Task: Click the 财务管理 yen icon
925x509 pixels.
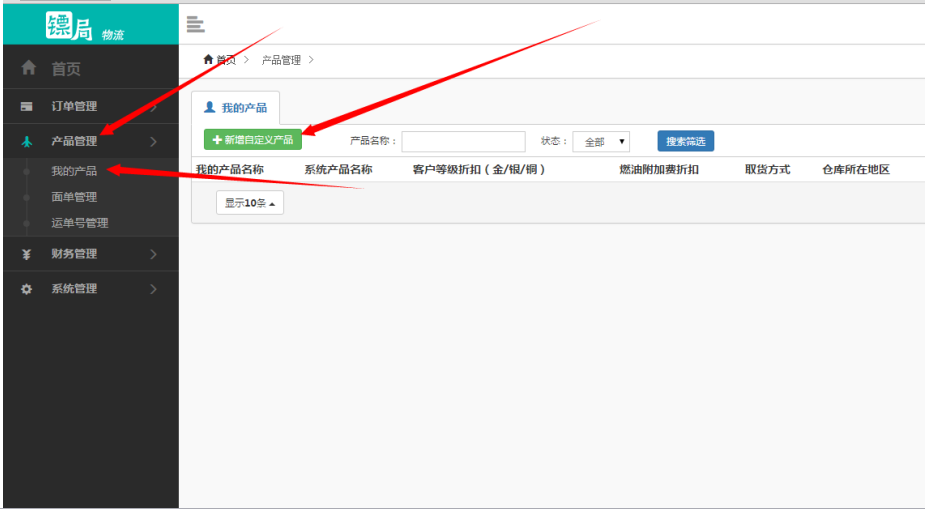Action: [x=27, y=254]
